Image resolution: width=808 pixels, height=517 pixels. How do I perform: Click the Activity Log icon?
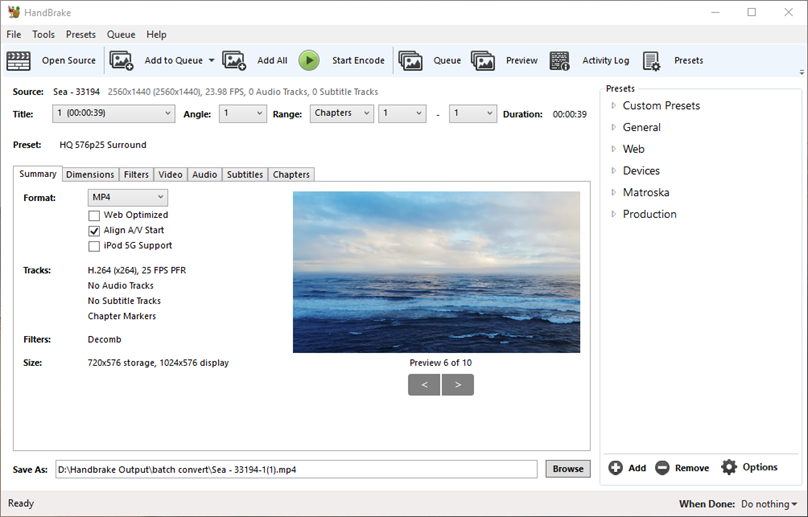pos(560,61)
